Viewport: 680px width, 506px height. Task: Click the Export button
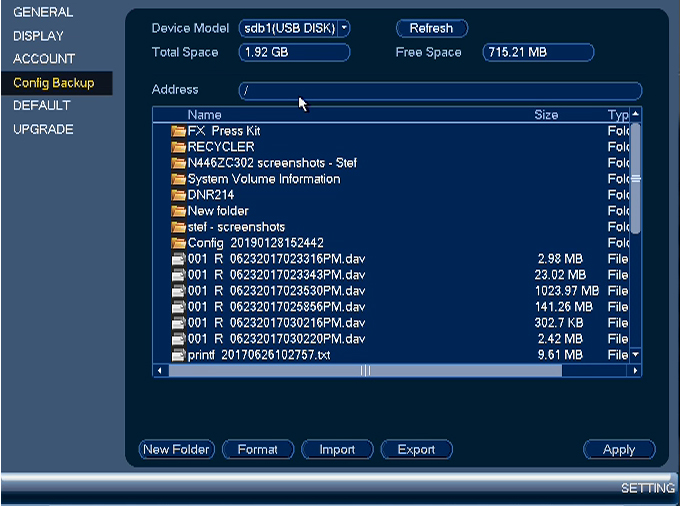click(416, 449)
